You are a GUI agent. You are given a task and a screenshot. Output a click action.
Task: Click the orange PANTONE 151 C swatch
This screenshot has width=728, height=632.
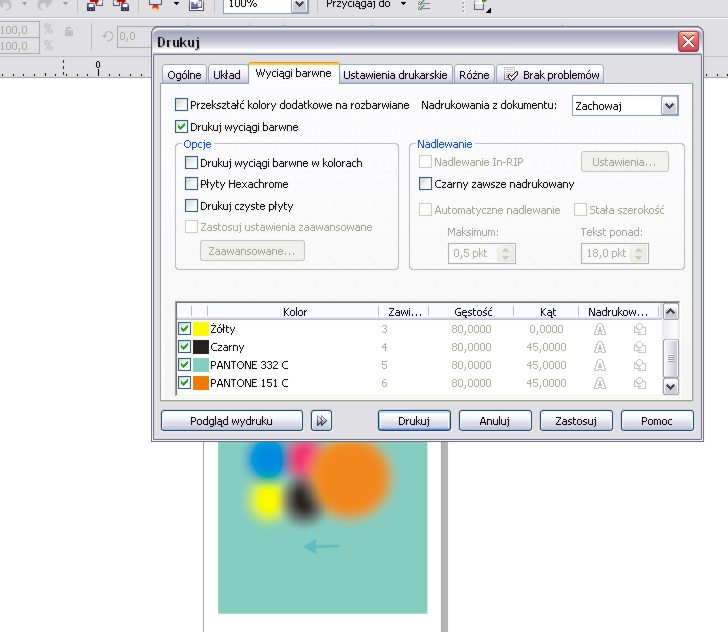(201, 383)
